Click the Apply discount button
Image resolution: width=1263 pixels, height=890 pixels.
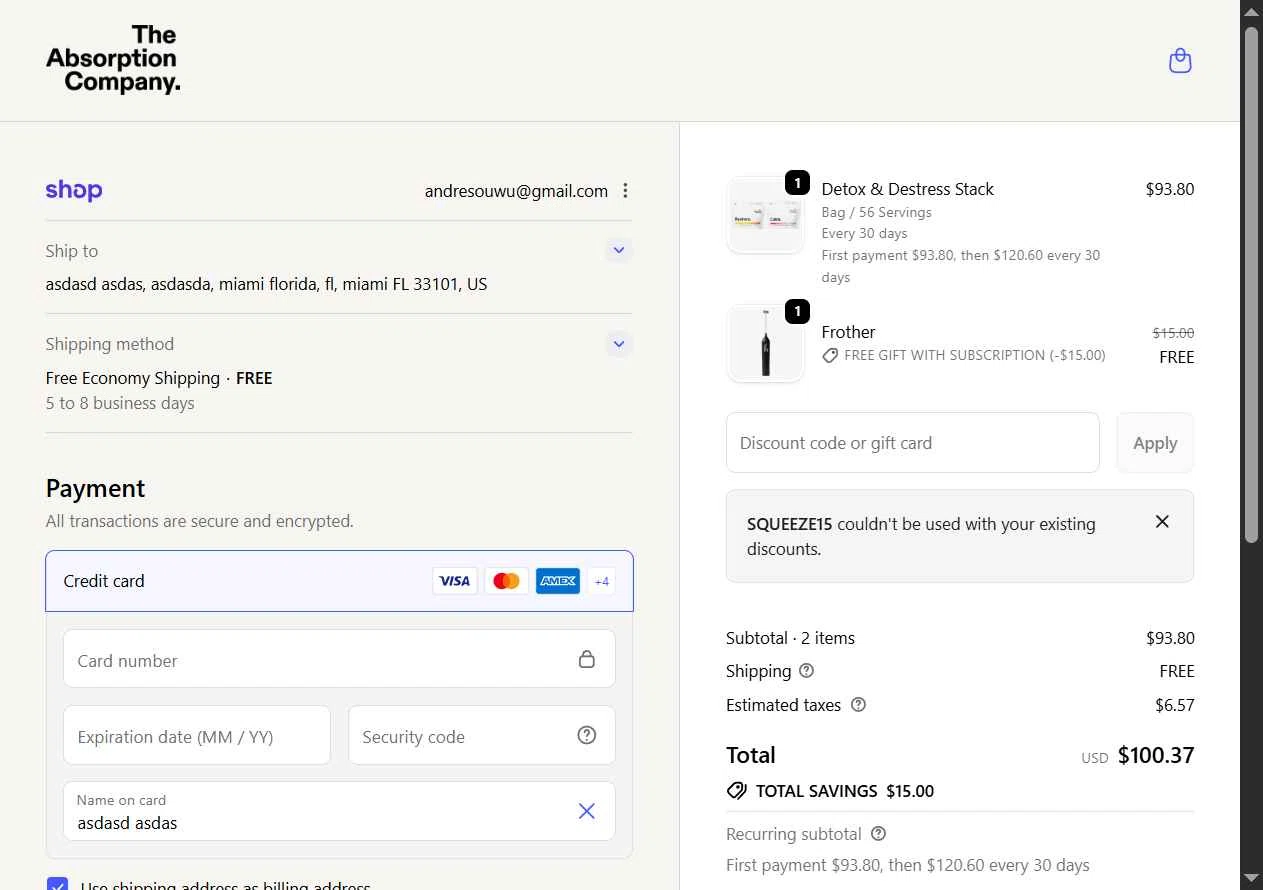point(1155,443)
